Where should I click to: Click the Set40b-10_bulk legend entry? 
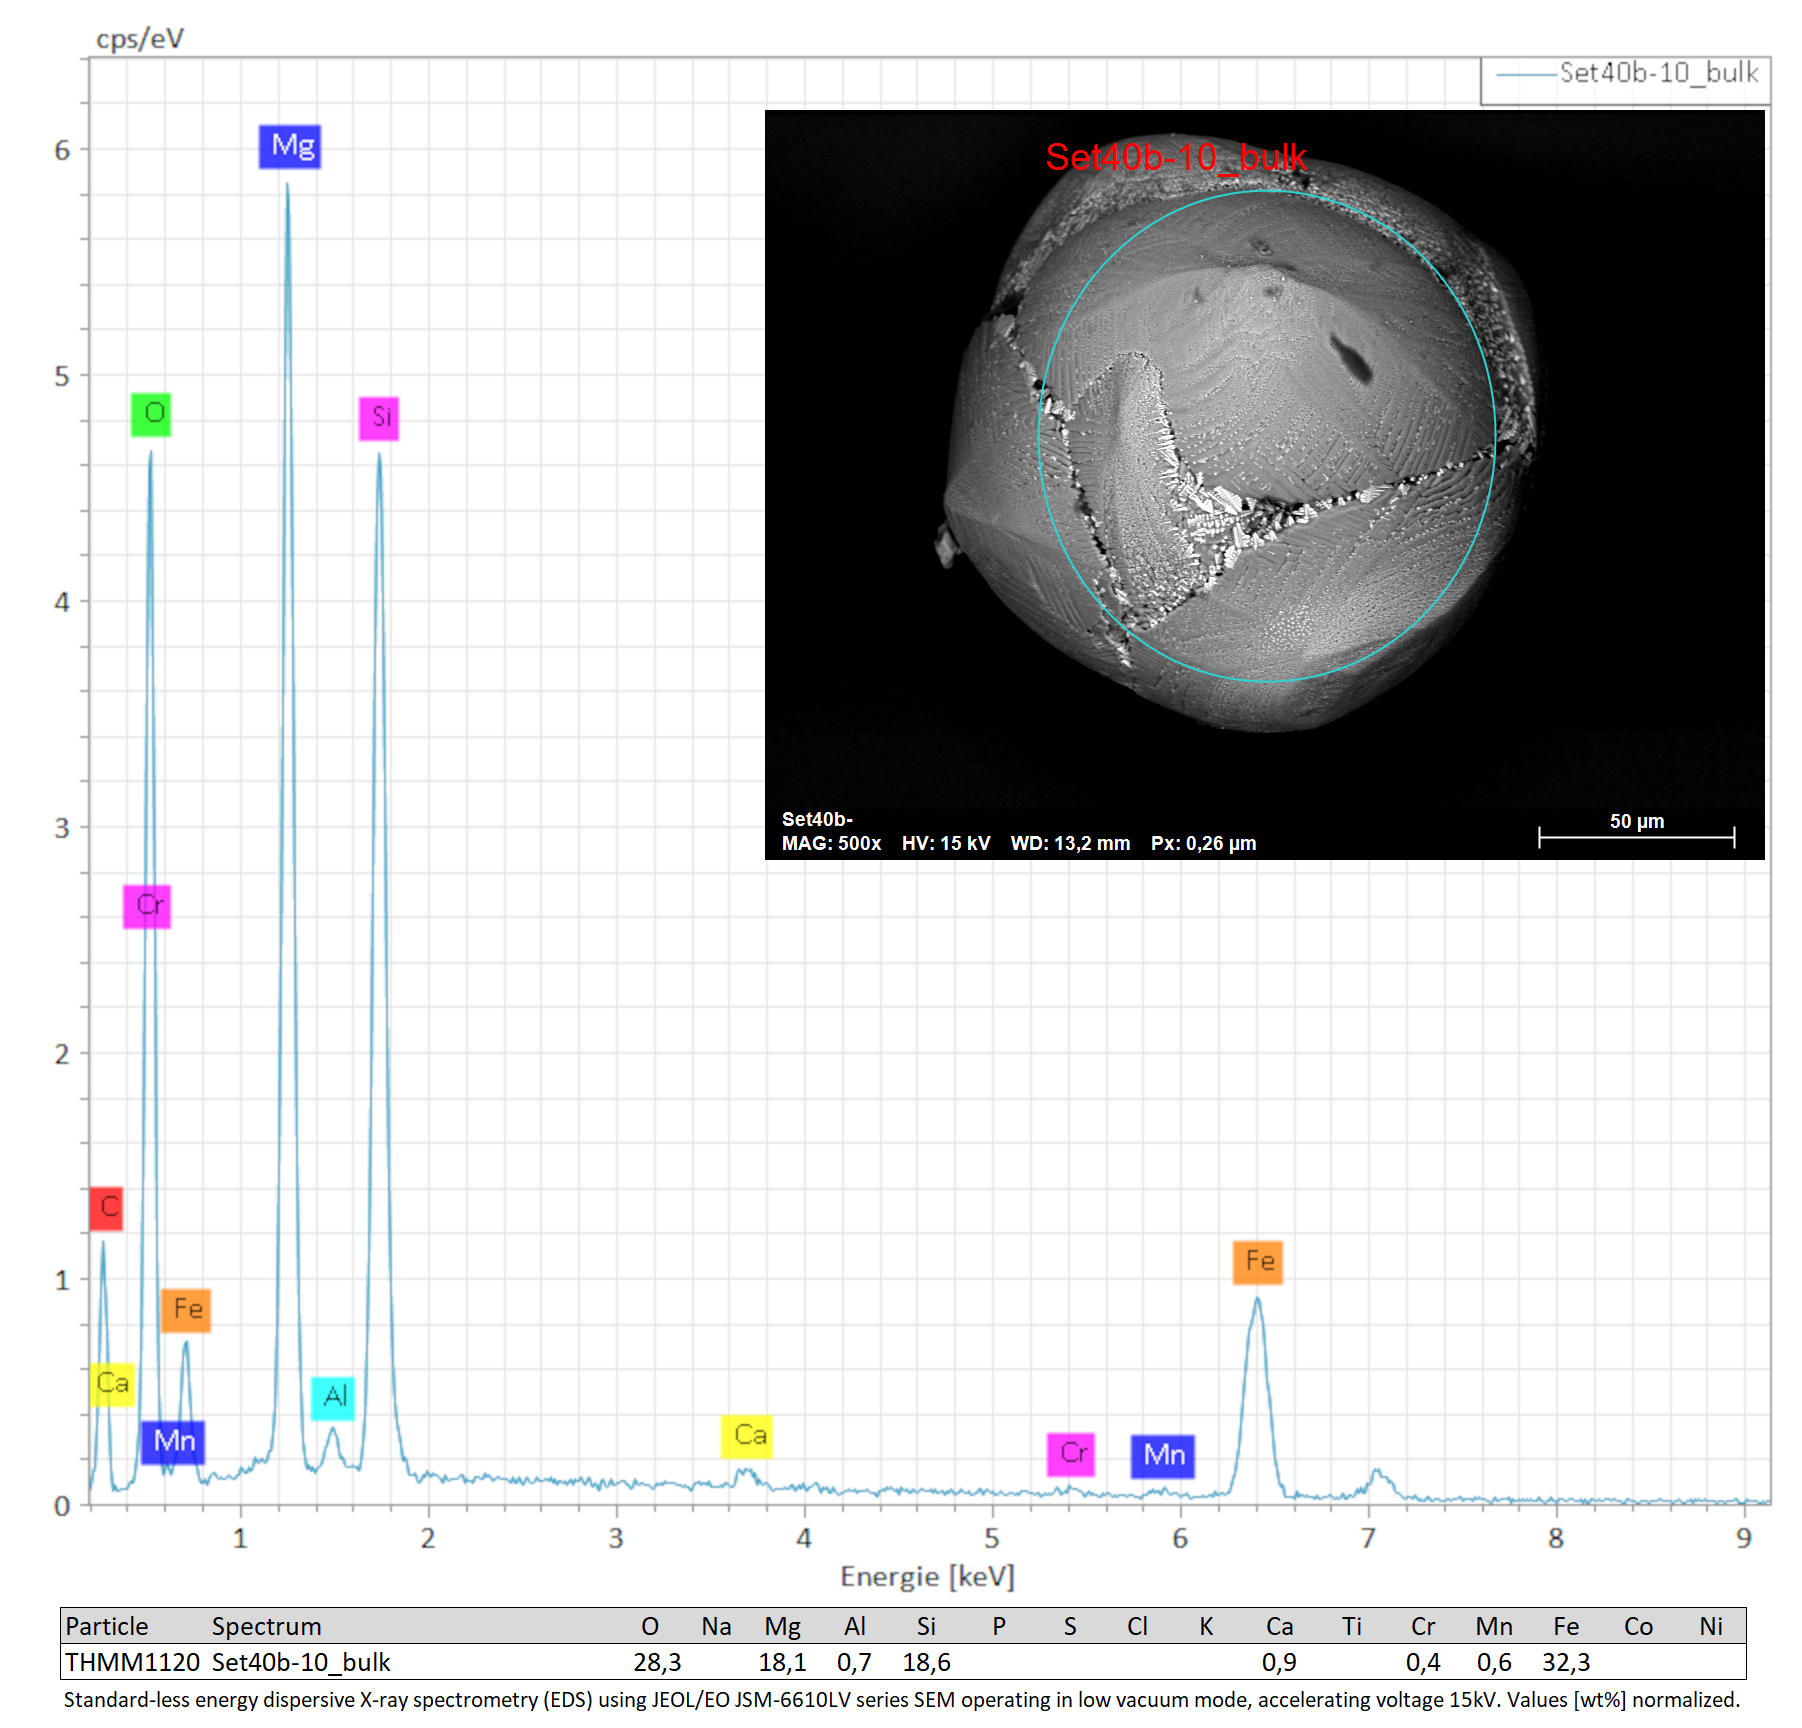pos(1626,74)
